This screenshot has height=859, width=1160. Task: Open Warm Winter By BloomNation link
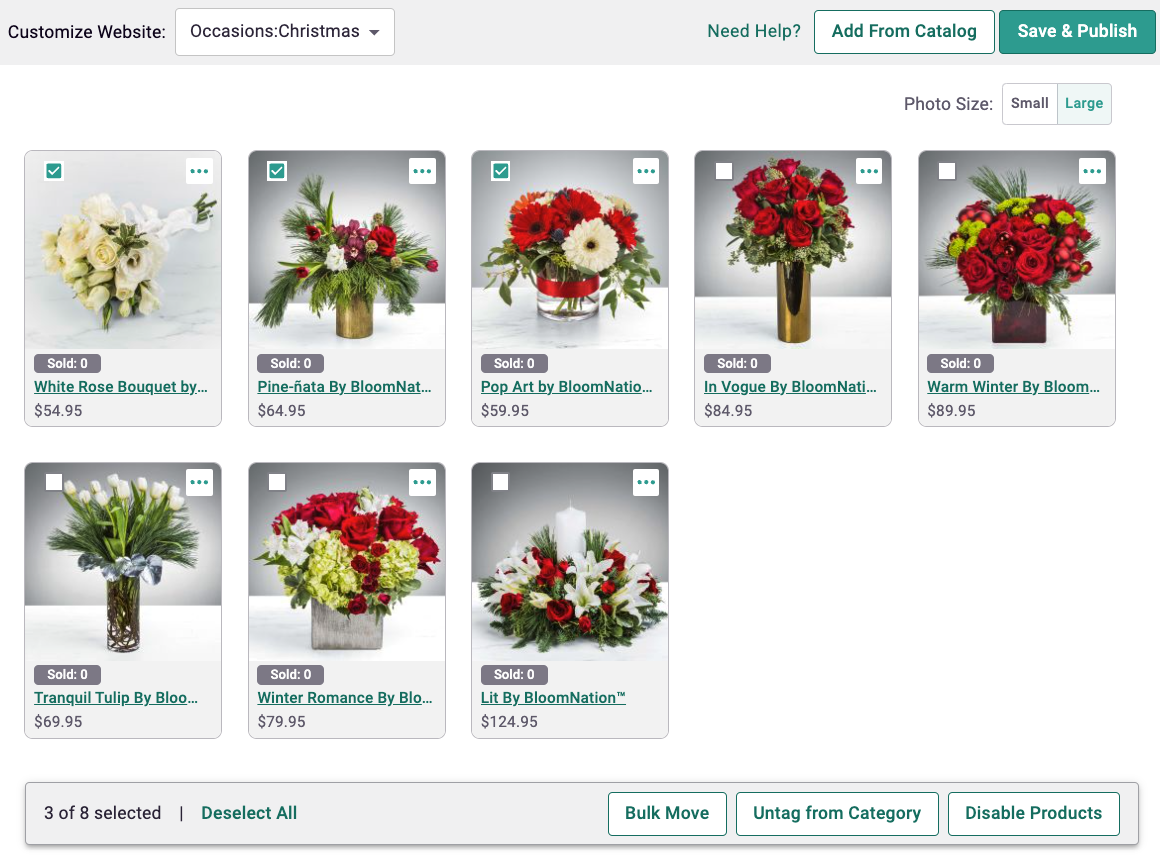pos(1014,387)
